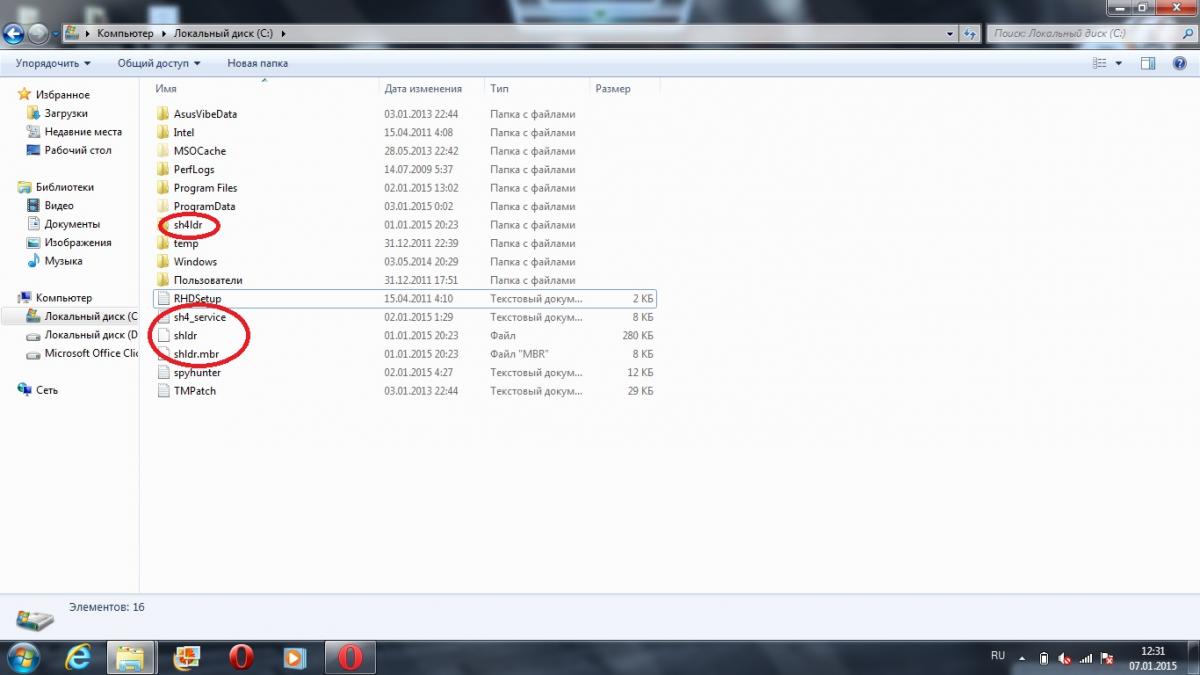Open Сеть in navigation pane

(47, 390)
